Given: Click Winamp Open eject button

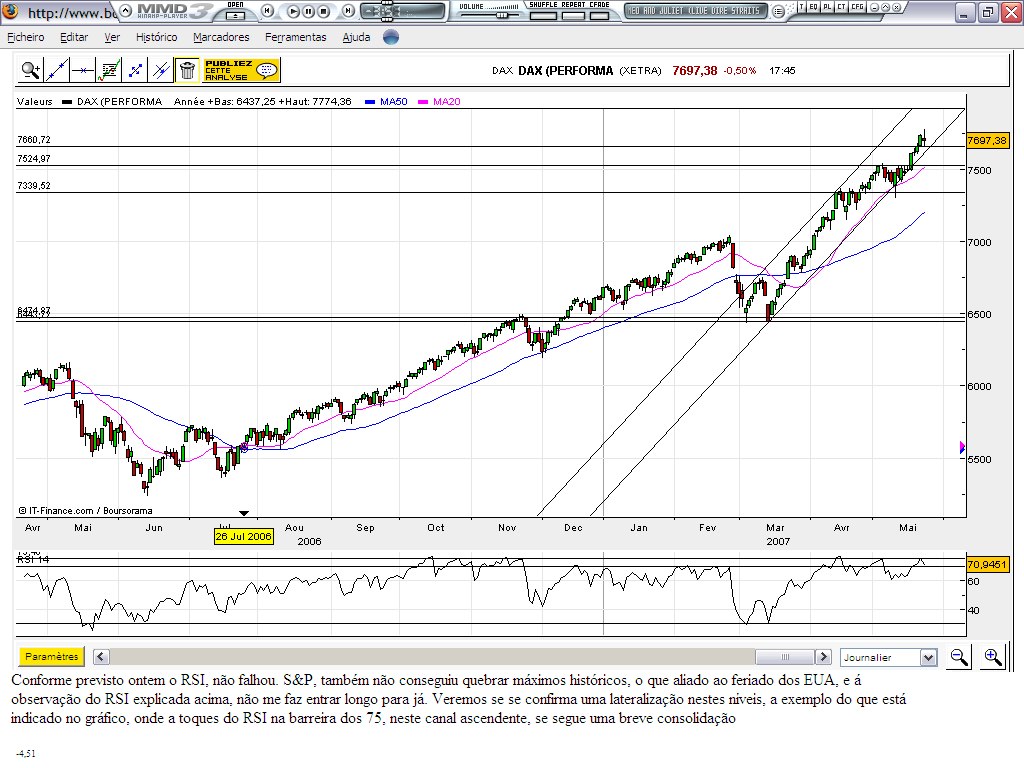Looking at the screenshot, I should (x=235, y=14).
